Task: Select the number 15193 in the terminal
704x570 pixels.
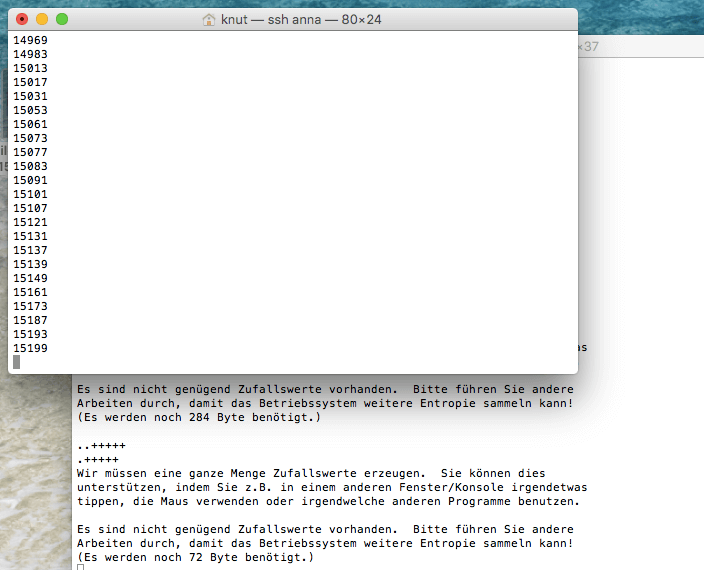Action: 30,334
